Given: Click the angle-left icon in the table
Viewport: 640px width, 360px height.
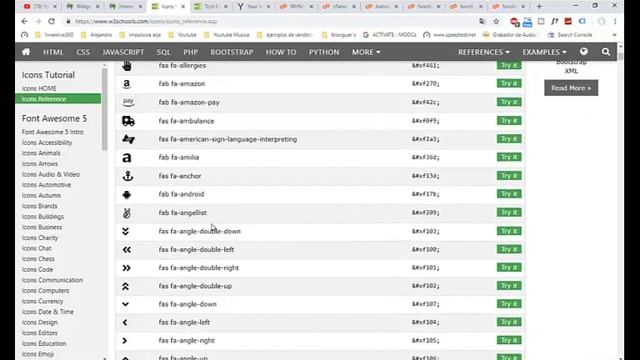Looking at the screenshot, I should pos(125,322).
